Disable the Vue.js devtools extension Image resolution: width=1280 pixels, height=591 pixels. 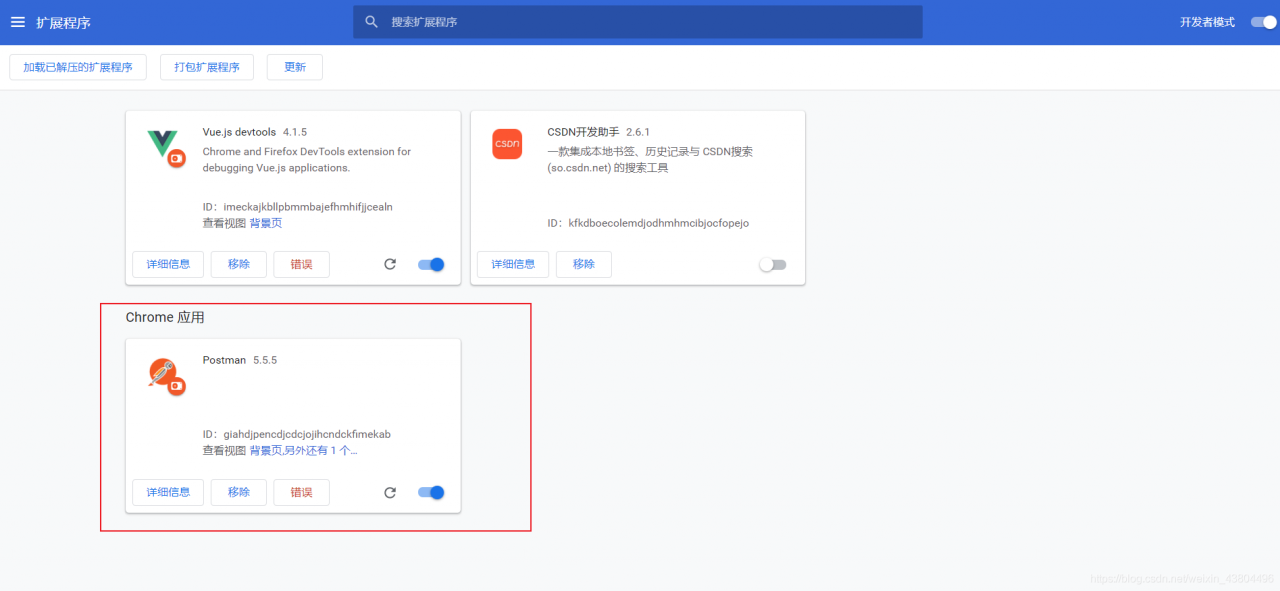(431, 264)
